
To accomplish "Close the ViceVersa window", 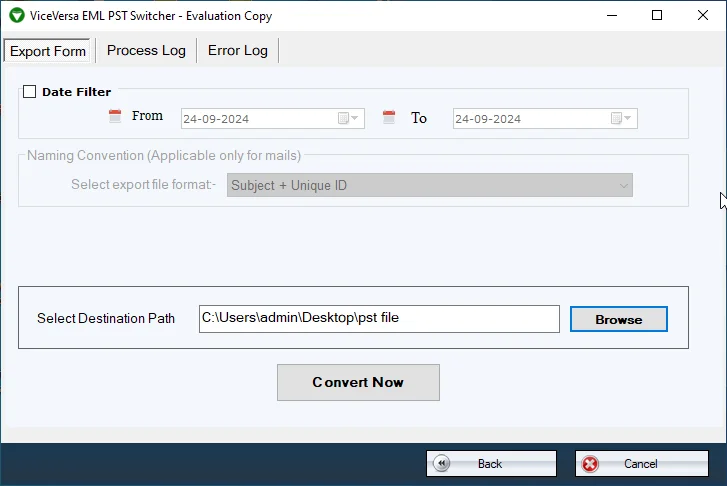I will 703,15.
